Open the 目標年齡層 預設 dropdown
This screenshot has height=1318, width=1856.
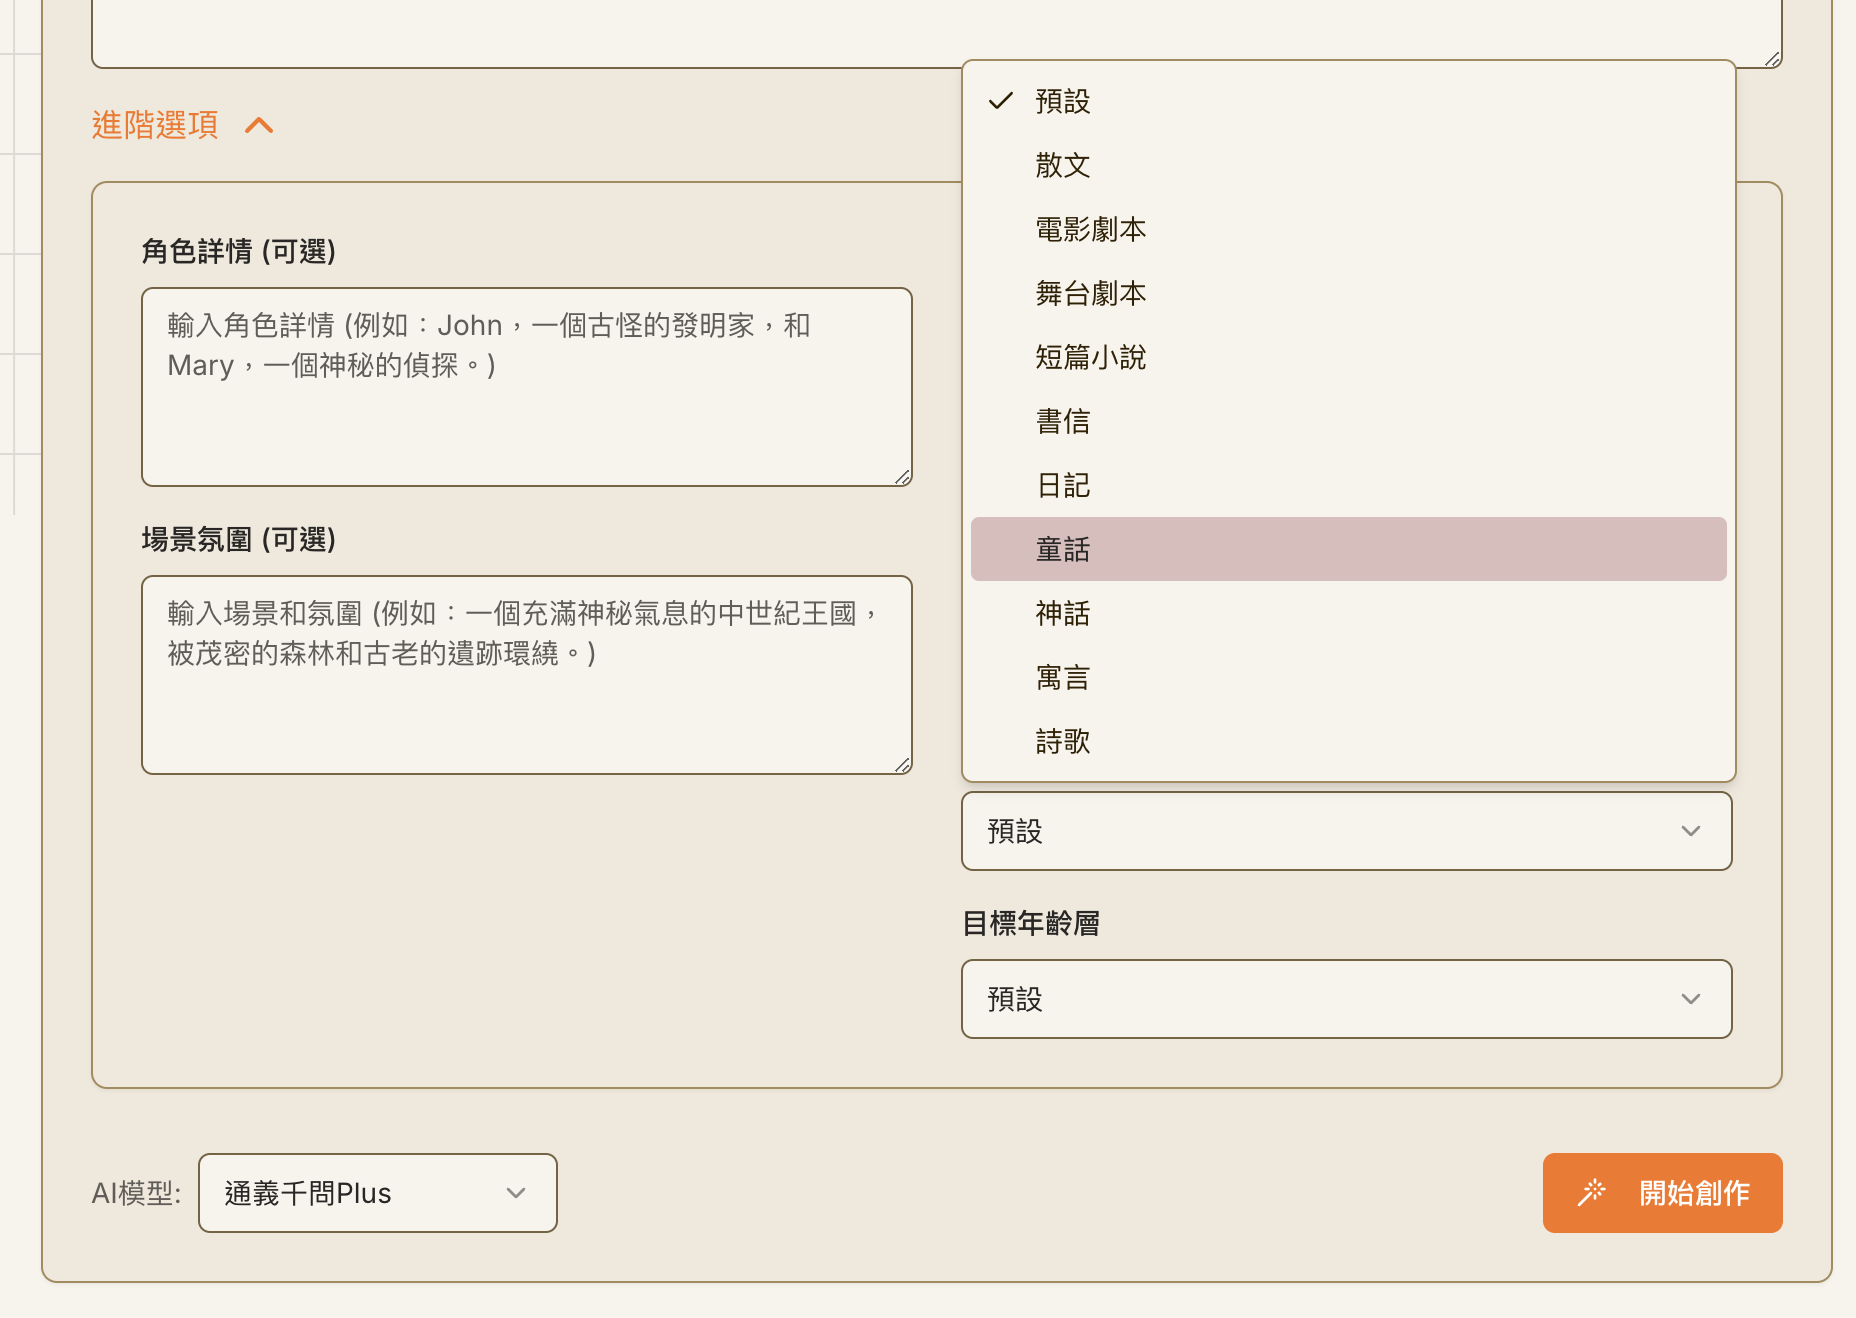pos(1346,999)
